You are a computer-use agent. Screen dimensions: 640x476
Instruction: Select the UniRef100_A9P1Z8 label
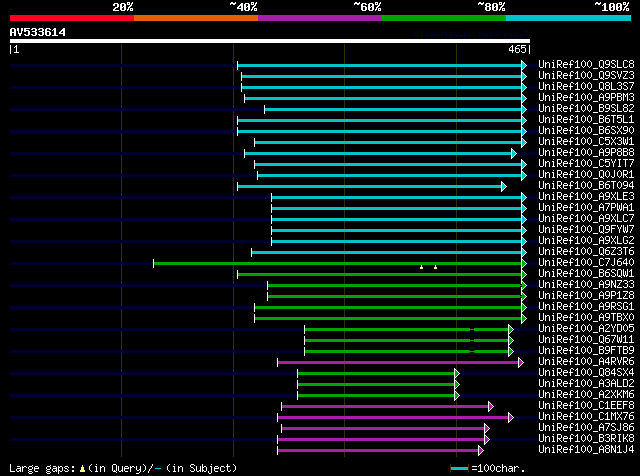coord(586,296)
